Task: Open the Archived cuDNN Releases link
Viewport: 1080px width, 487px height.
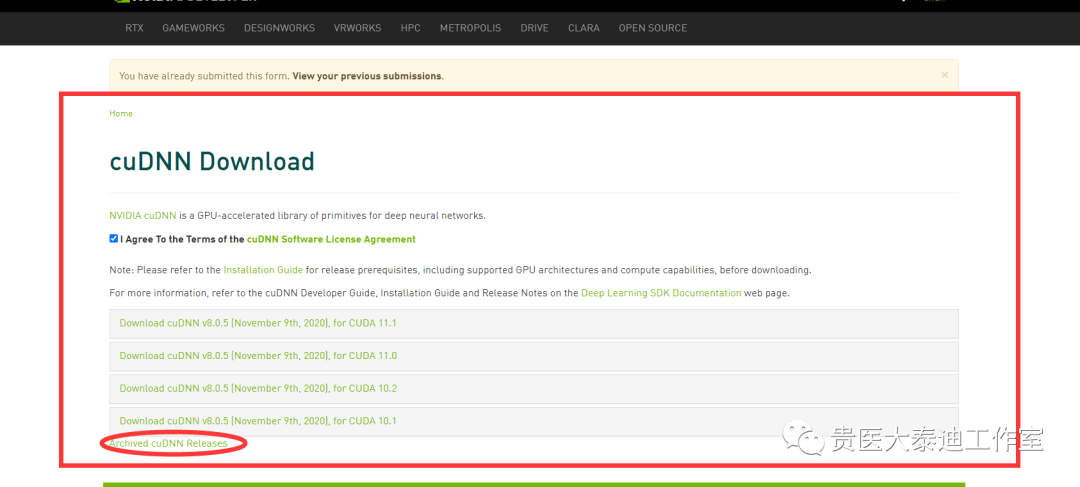Action: tap(168, 444)
